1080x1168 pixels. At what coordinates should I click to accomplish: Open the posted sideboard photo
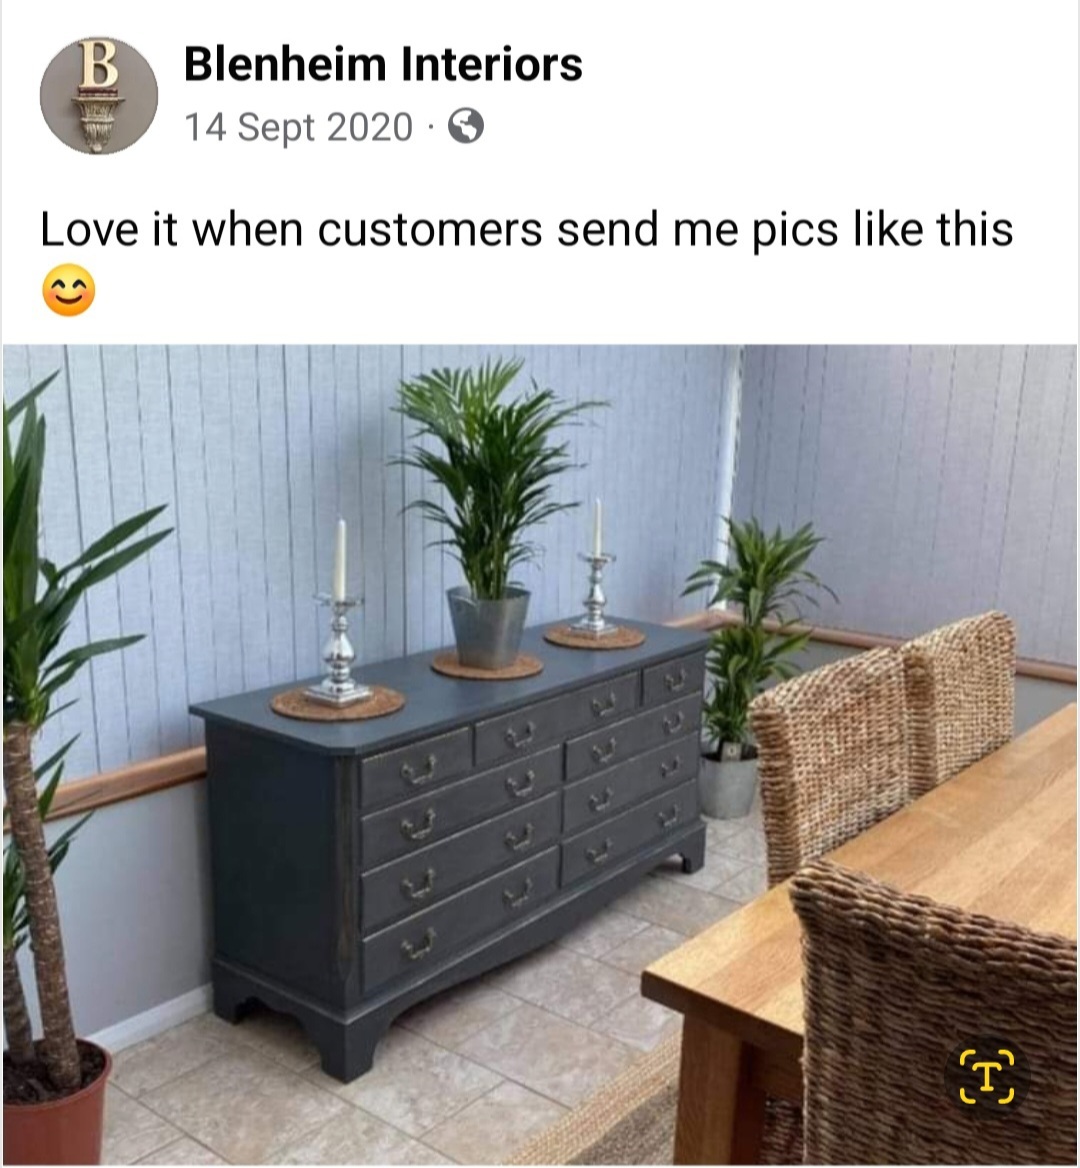coord(540,755)
